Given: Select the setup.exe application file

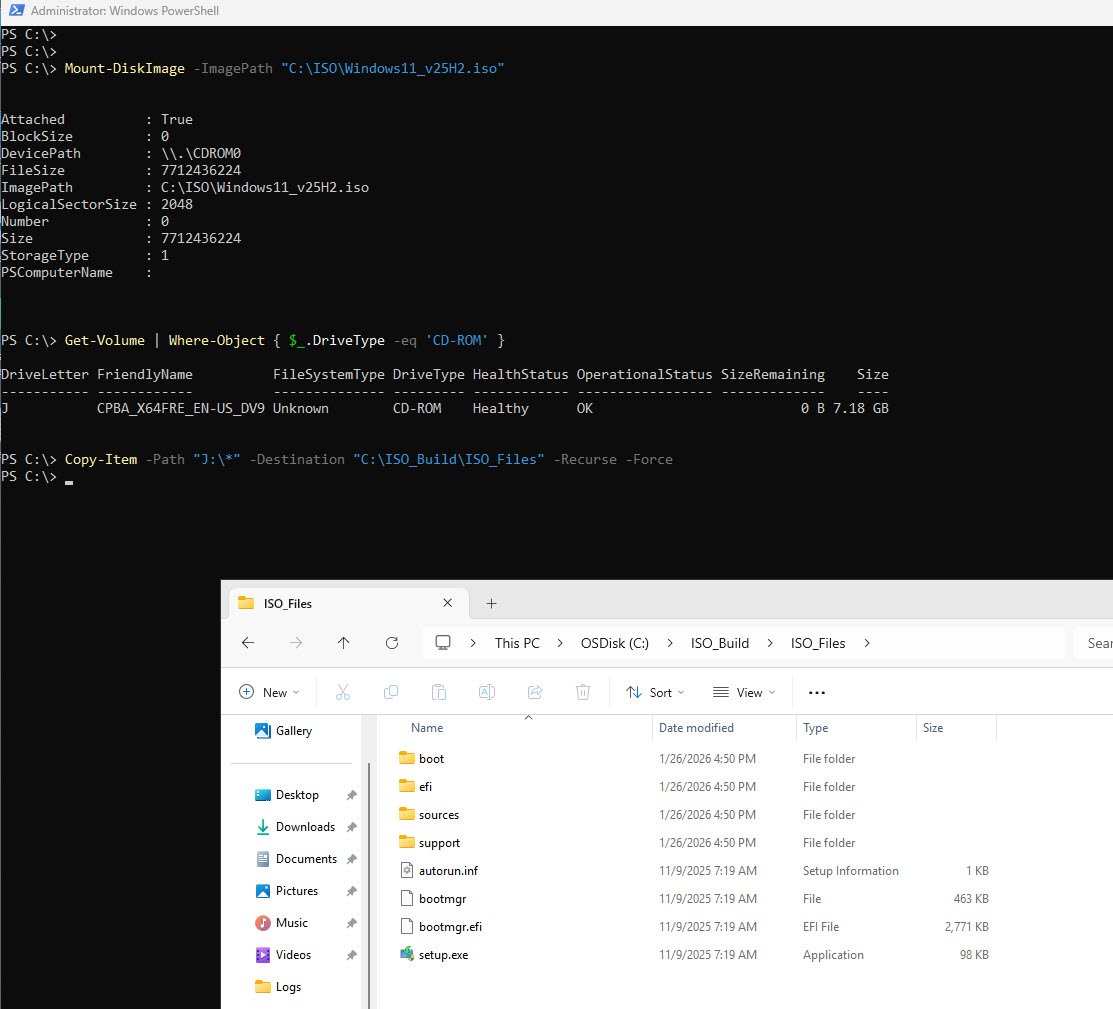Looking at the screenshot, I should coord(443,955).
